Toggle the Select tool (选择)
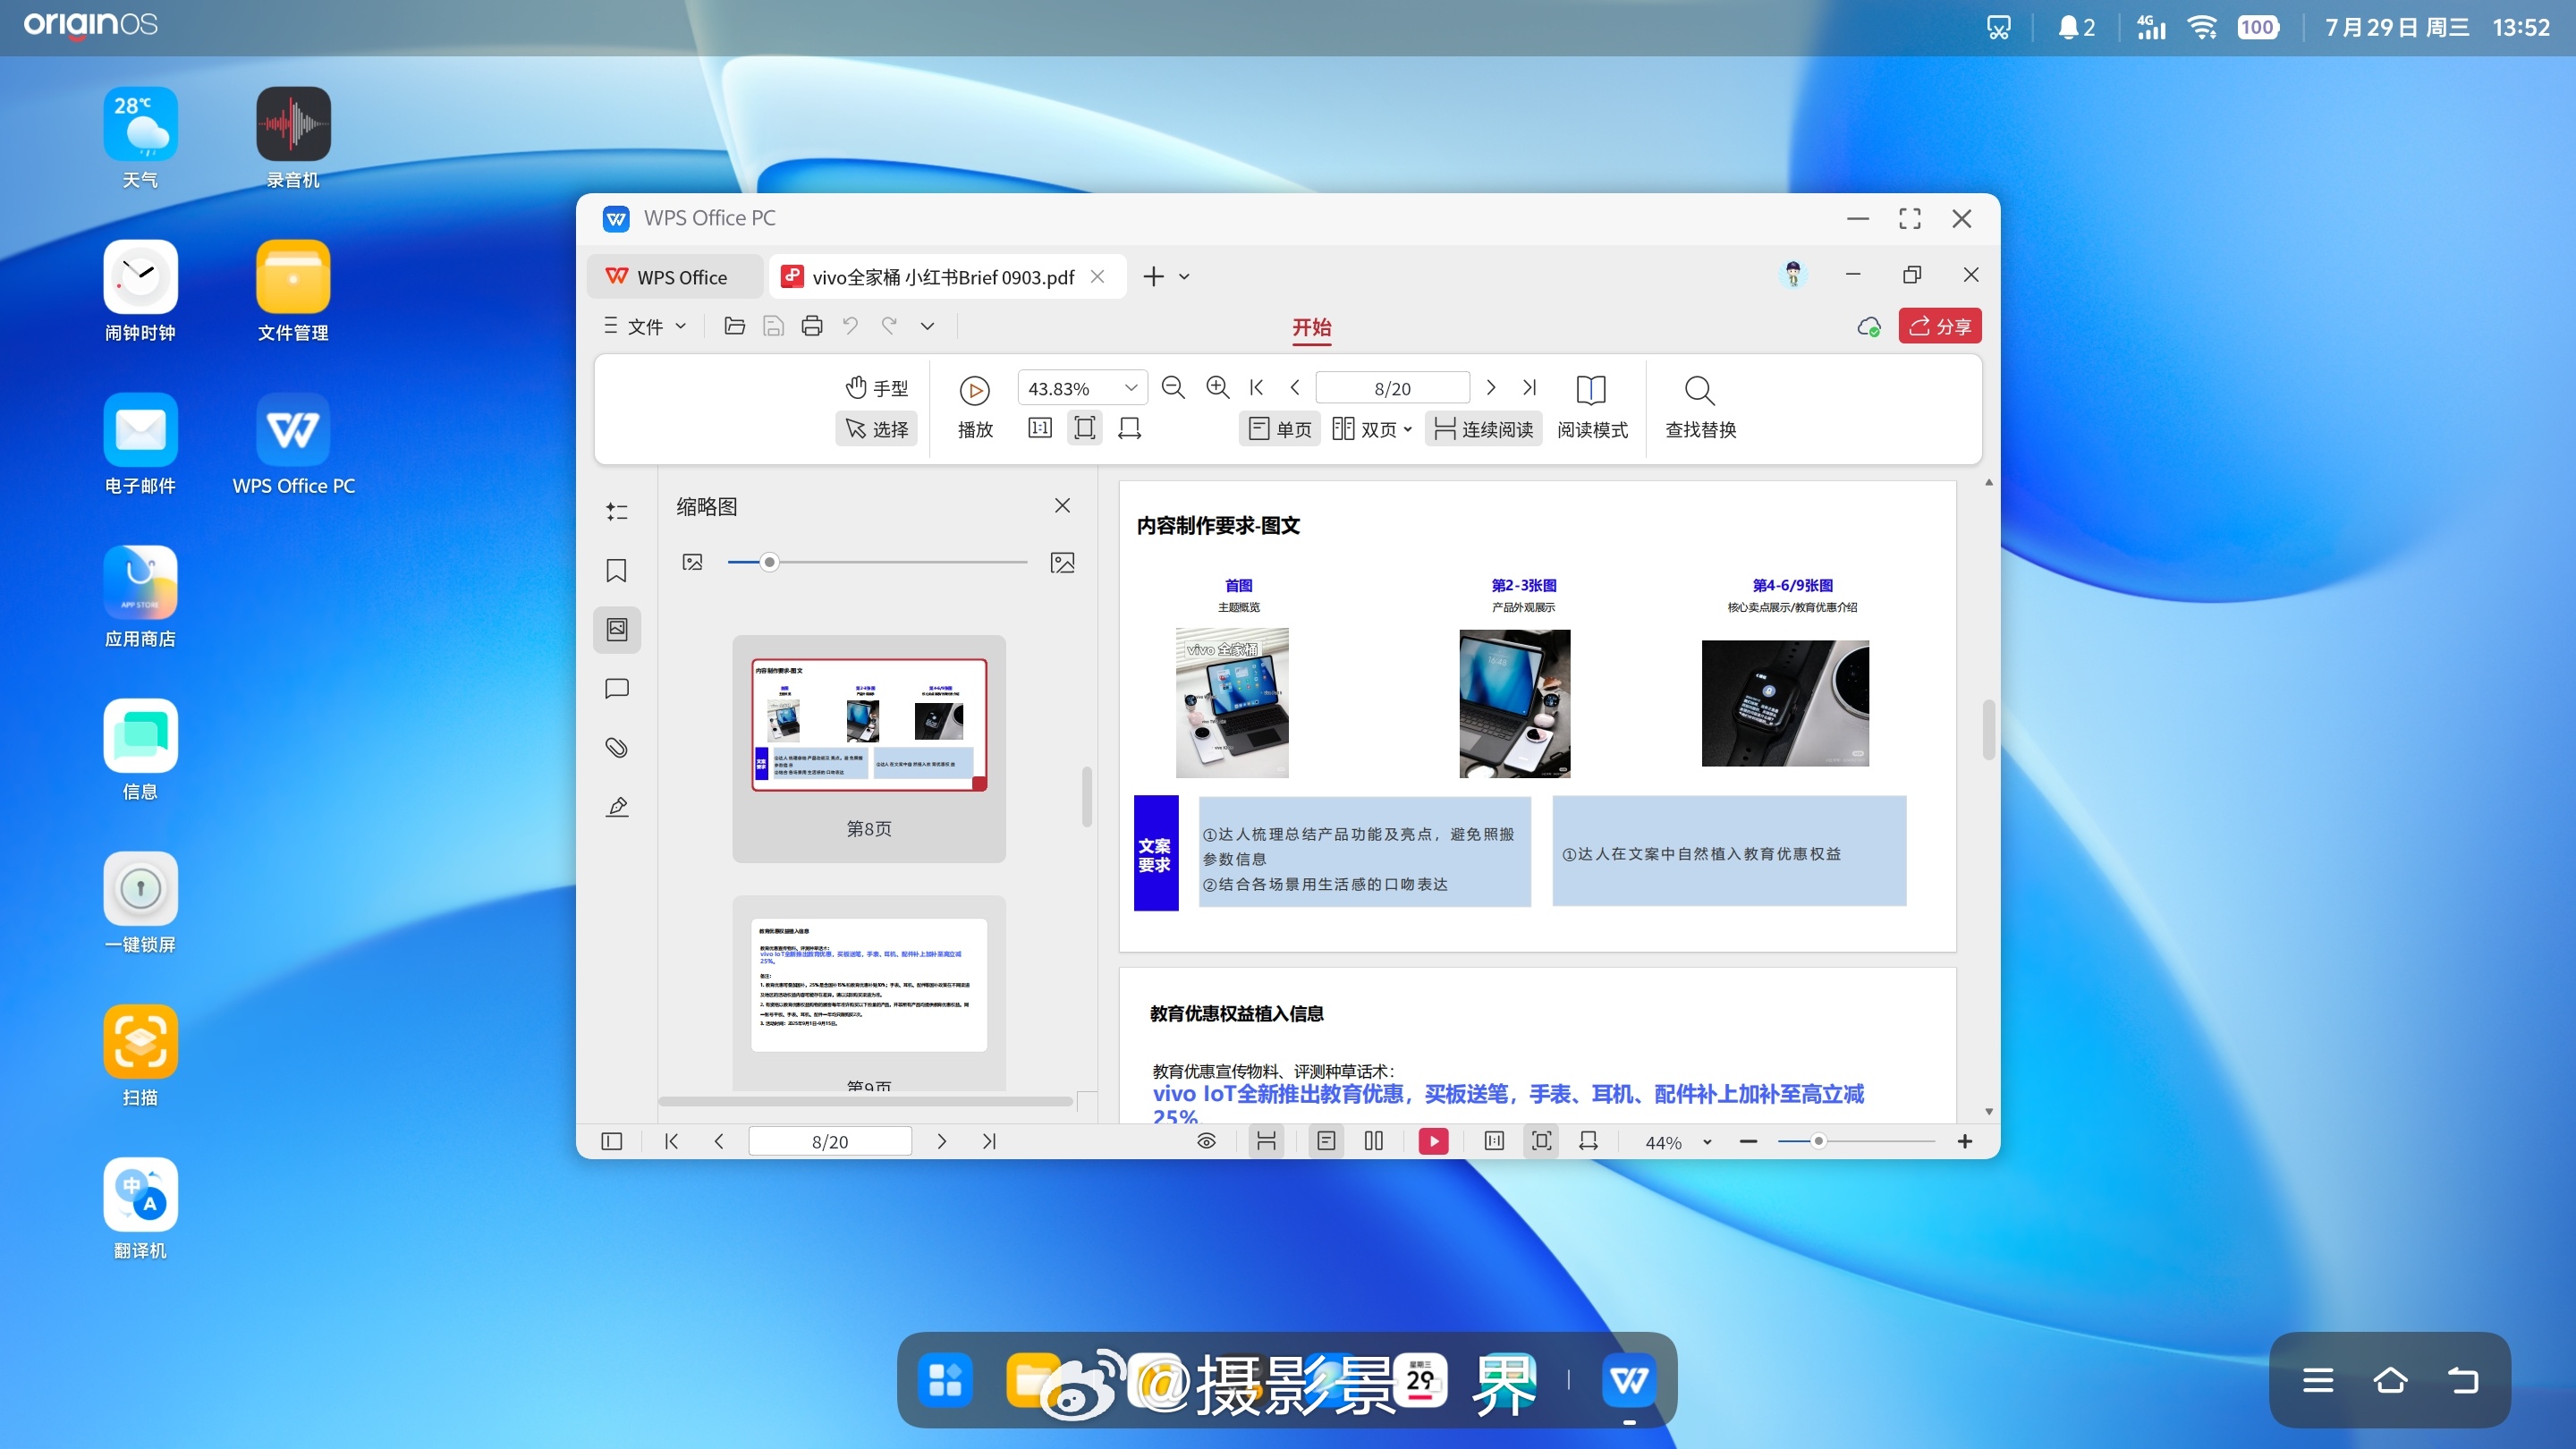The image size is (2576, 1449). coord(877,429)
